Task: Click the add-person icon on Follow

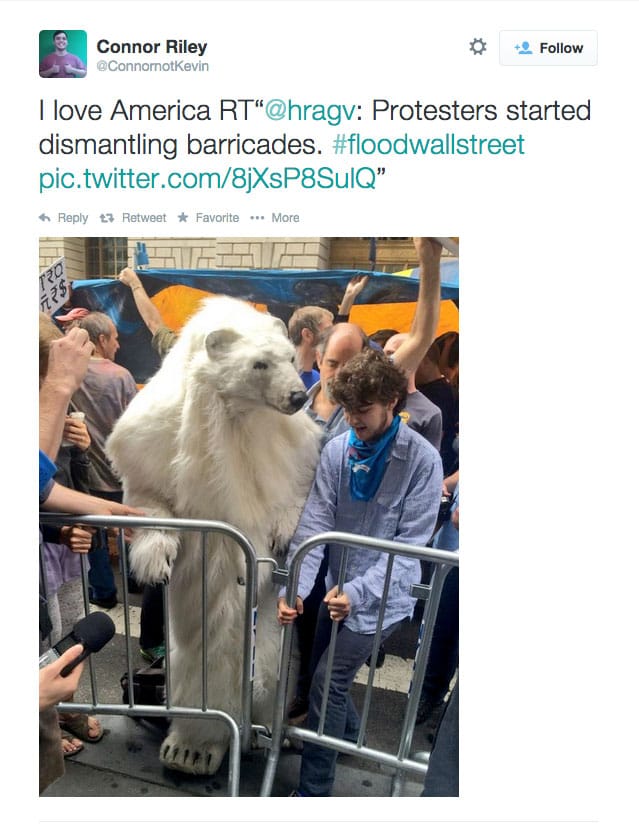Action: pos(523,48)
